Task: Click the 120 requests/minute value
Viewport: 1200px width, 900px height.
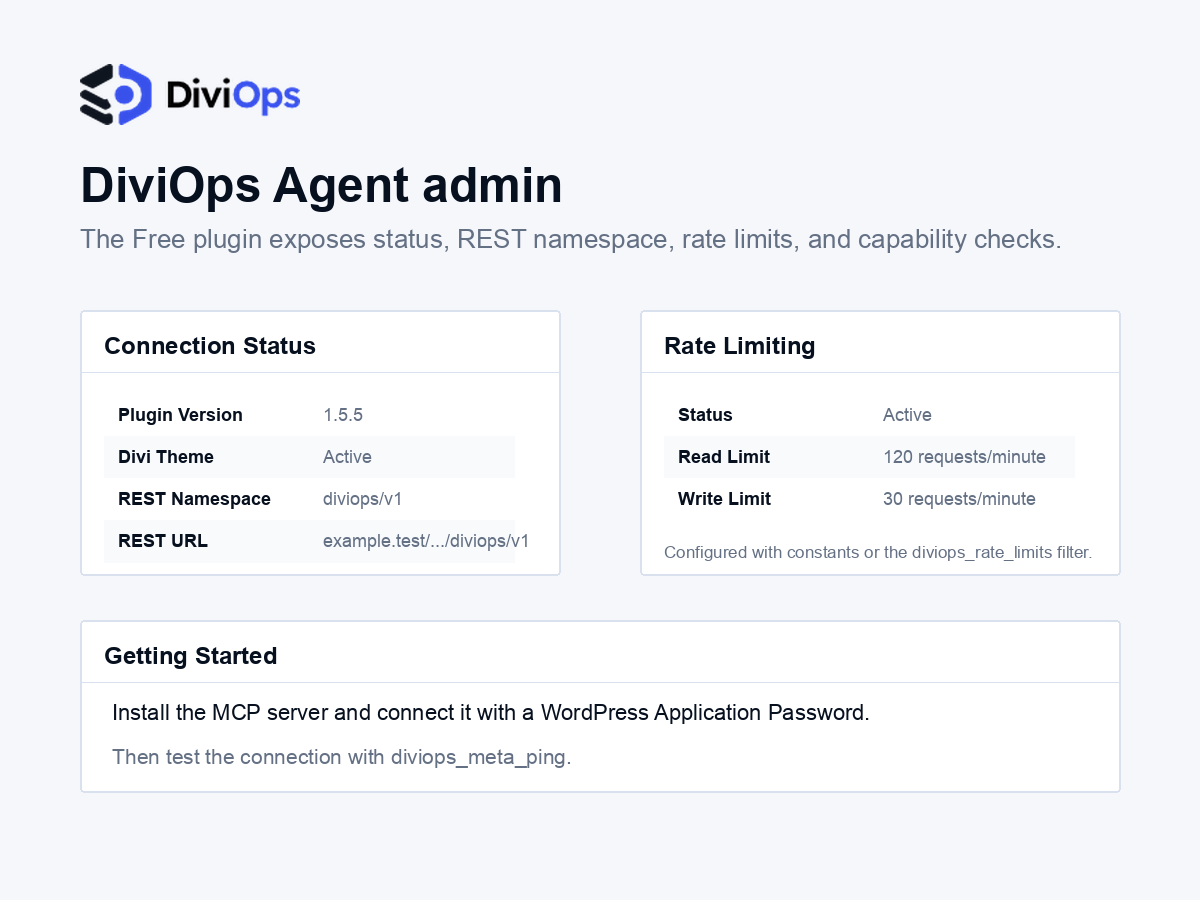Action: pos(964,457)
